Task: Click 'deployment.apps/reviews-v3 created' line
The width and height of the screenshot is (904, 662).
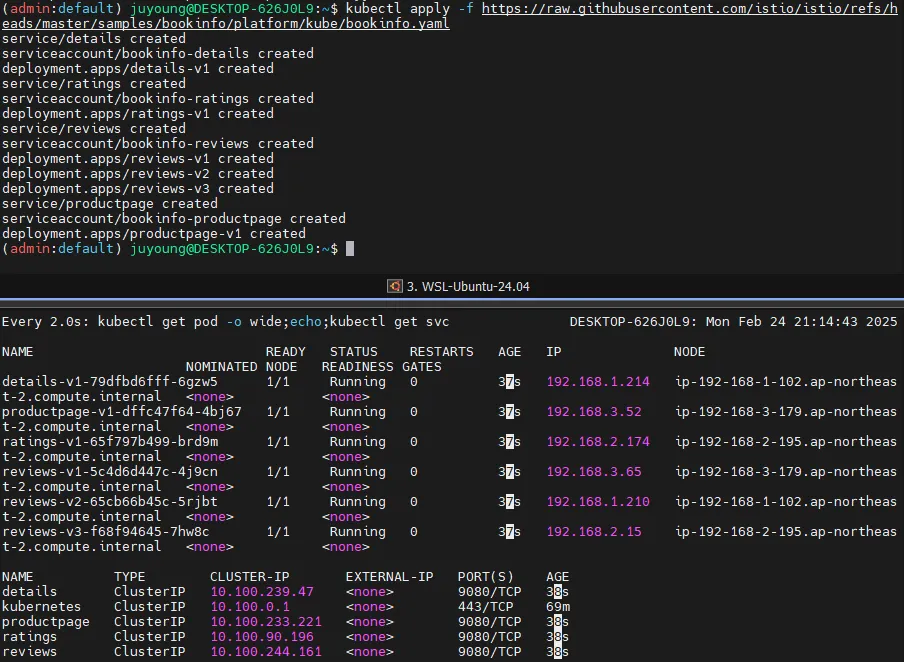Action: click(138, 189)
